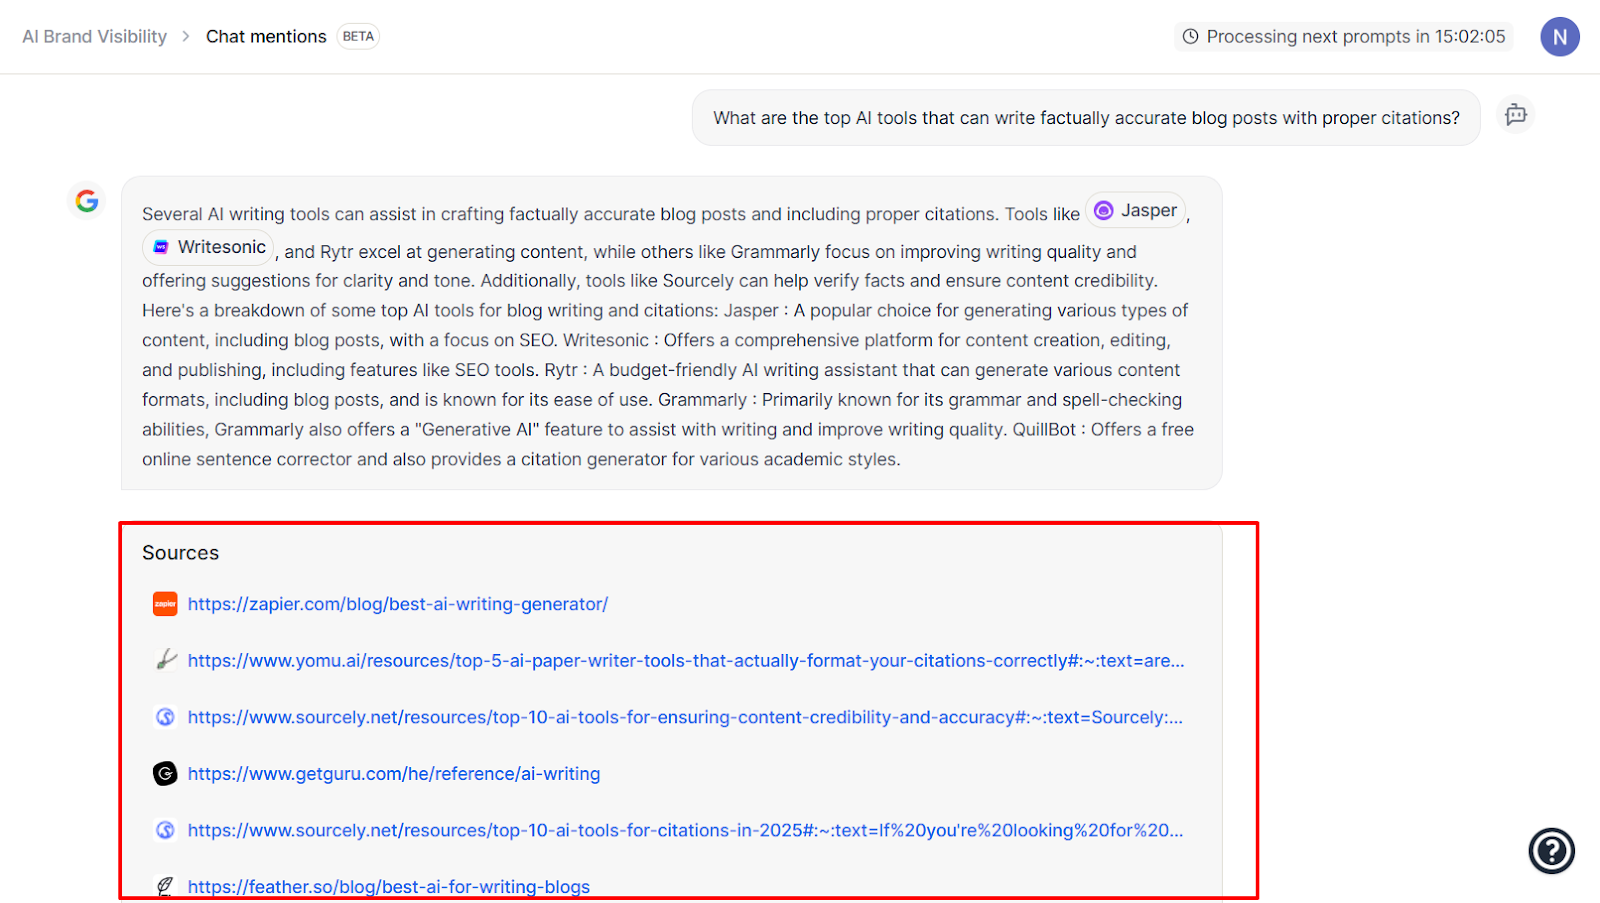Click the Sources heading

pyautogui.click(x=180, y=553)
